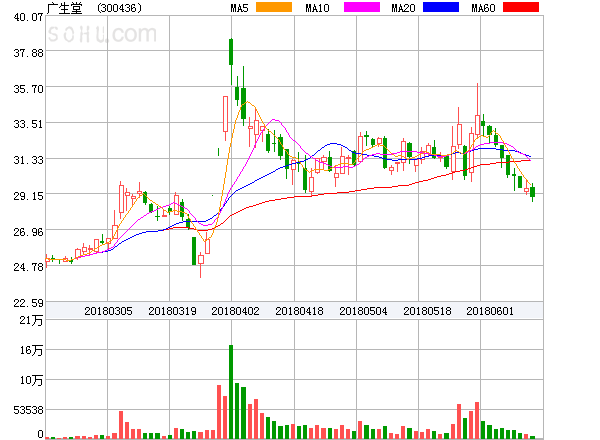The width and height of the screenshot is (600, 440).
Task: Click the 22.59 price axis label
Action: pos(28,303)
